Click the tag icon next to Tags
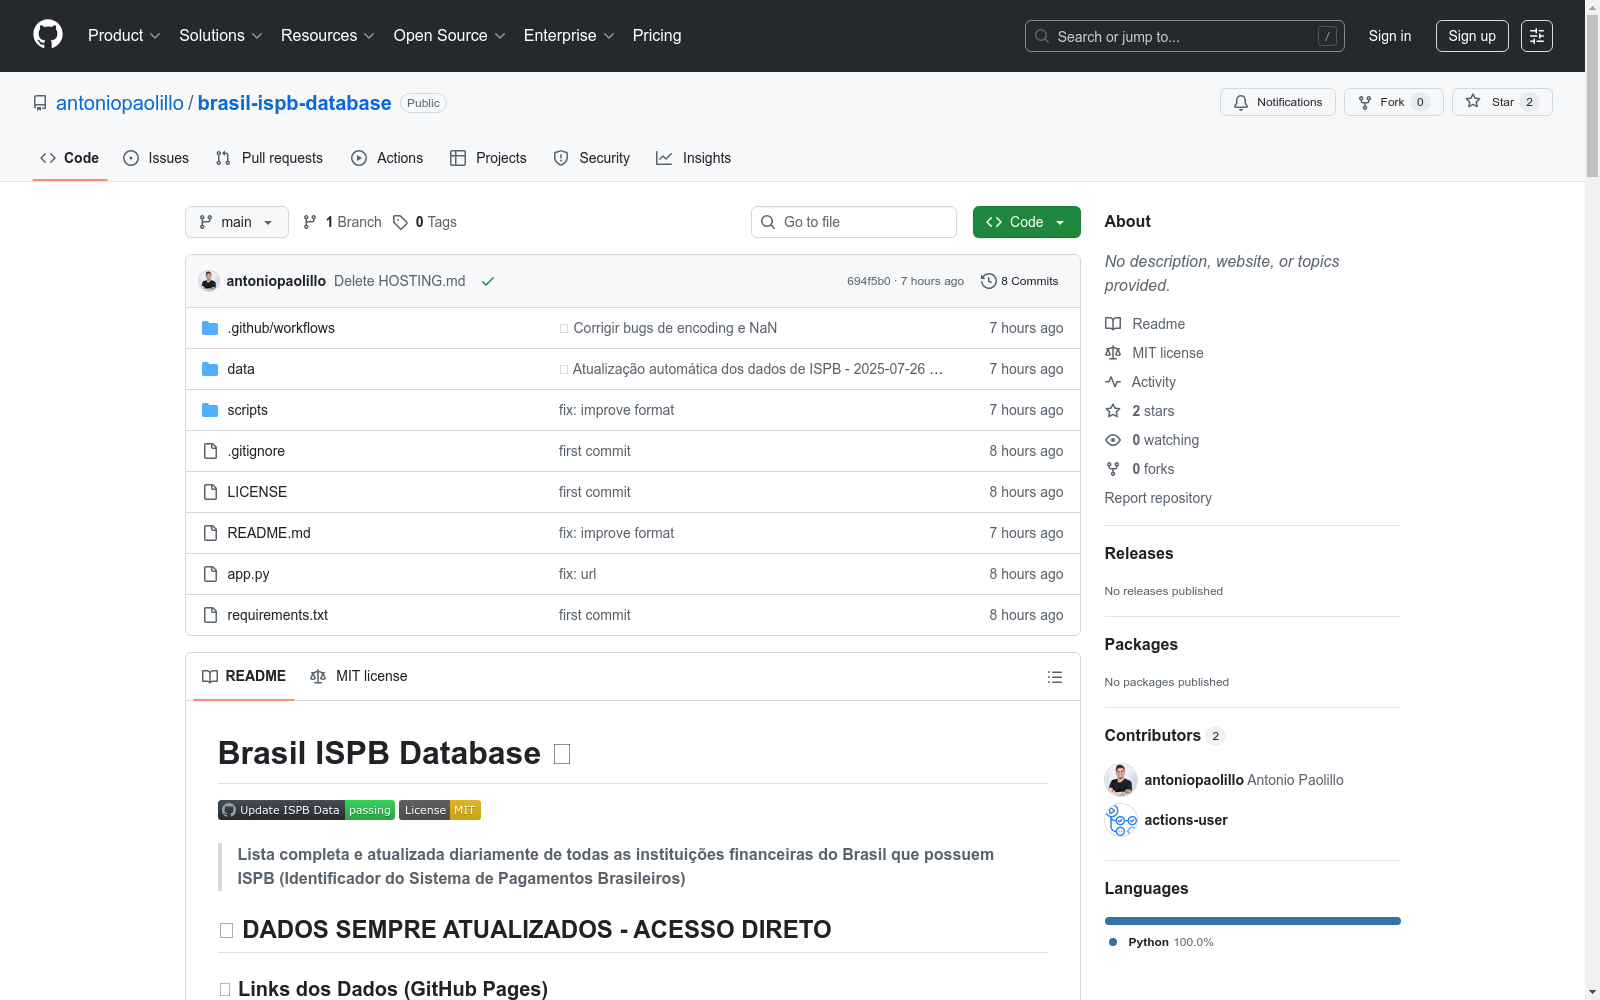 click(400, 222)
